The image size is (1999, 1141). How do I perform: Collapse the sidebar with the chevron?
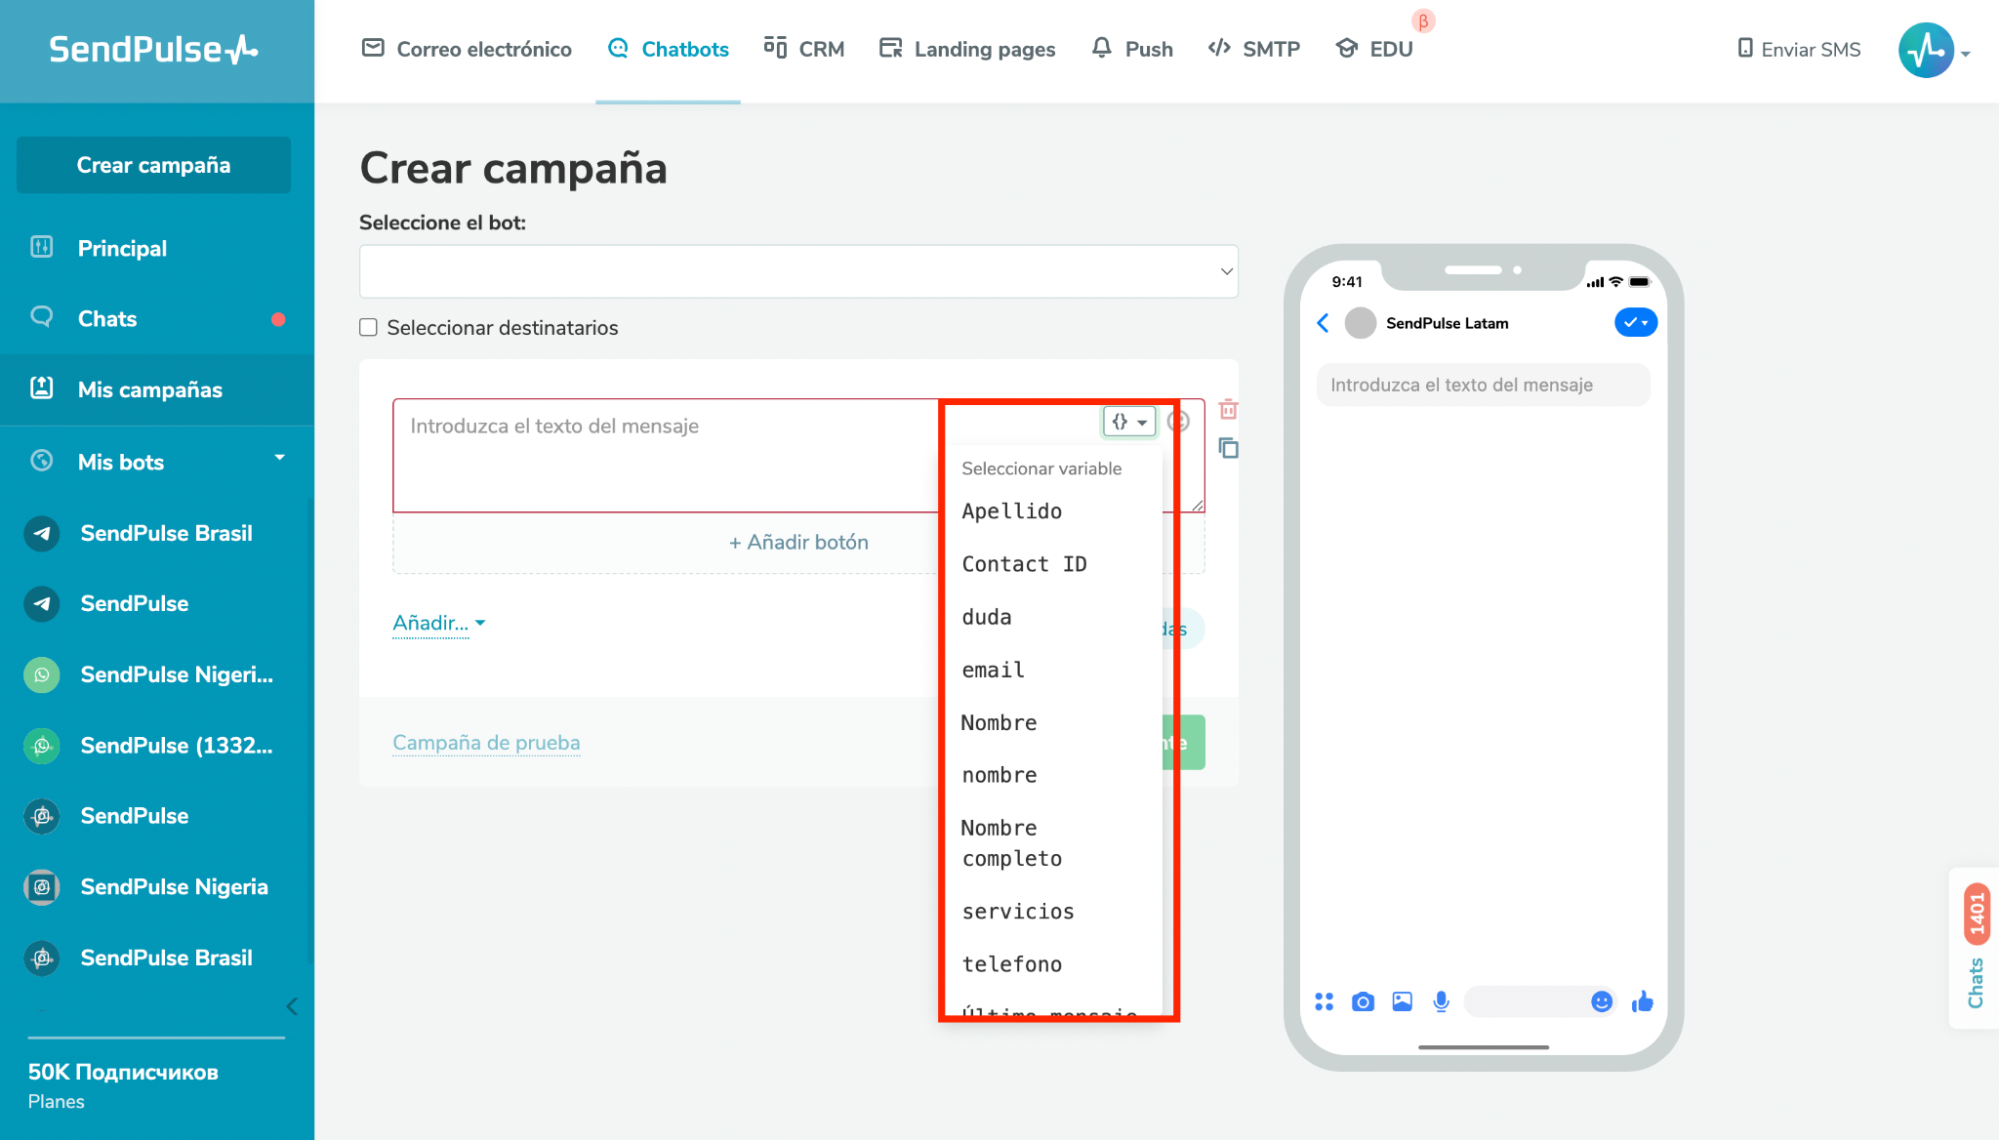click(x=292, y=1007)
